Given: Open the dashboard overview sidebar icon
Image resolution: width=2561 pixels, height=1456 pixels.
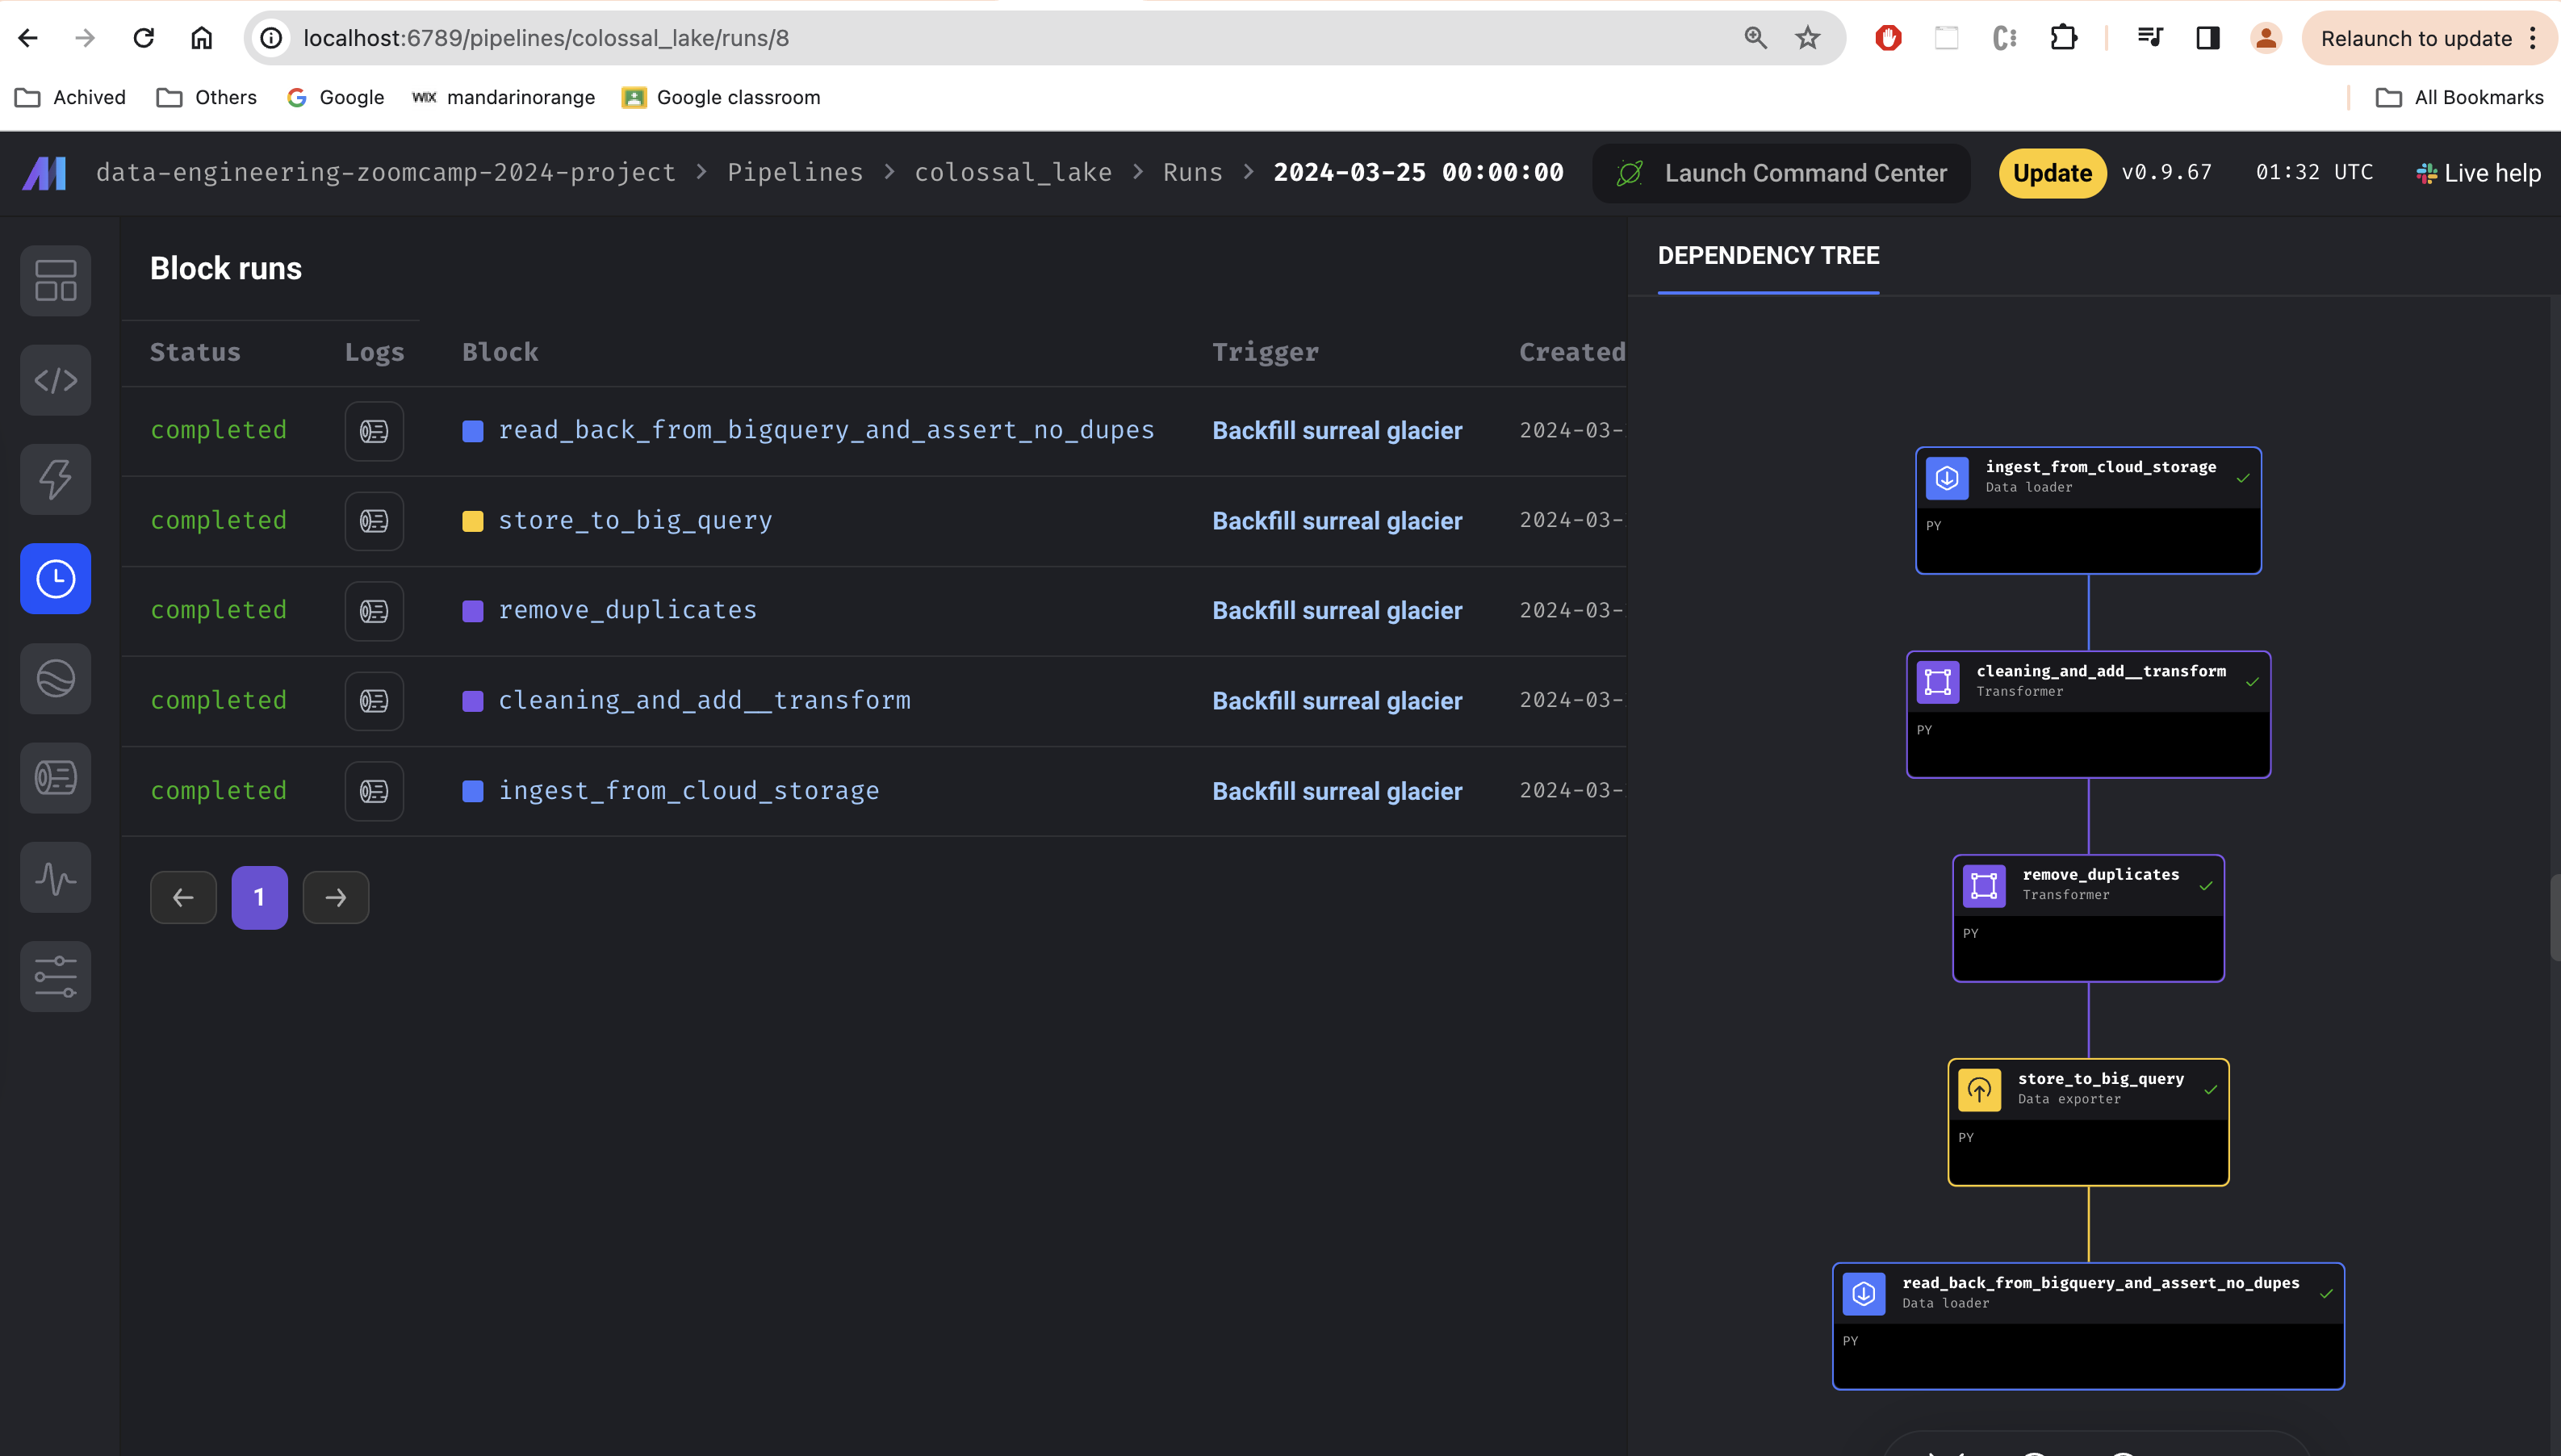Looking at the screenshot, I should click(x=56, y=281).
